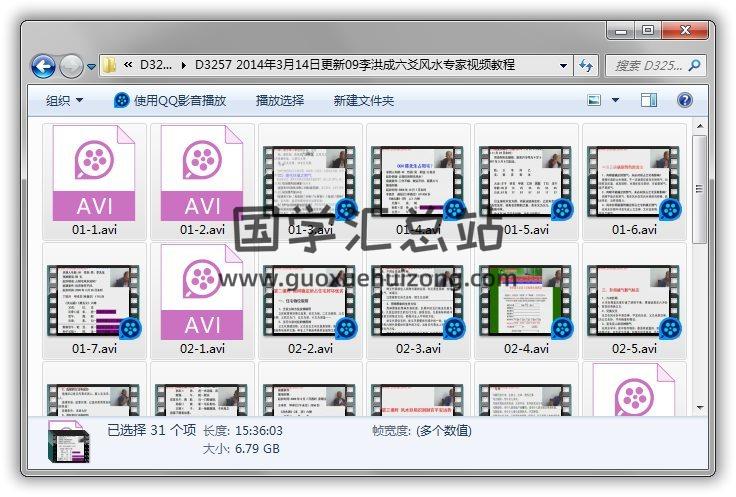Select the 01-6.avi video thumbnail

634,183
